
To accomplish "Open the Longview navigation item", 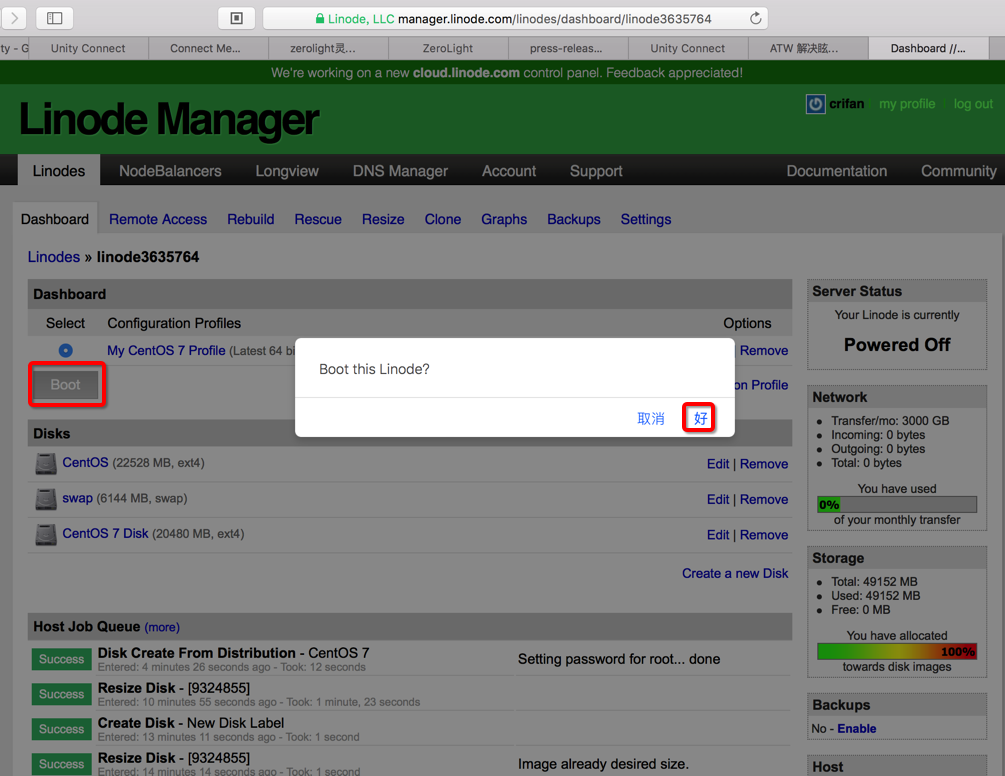I will [287, 170].
